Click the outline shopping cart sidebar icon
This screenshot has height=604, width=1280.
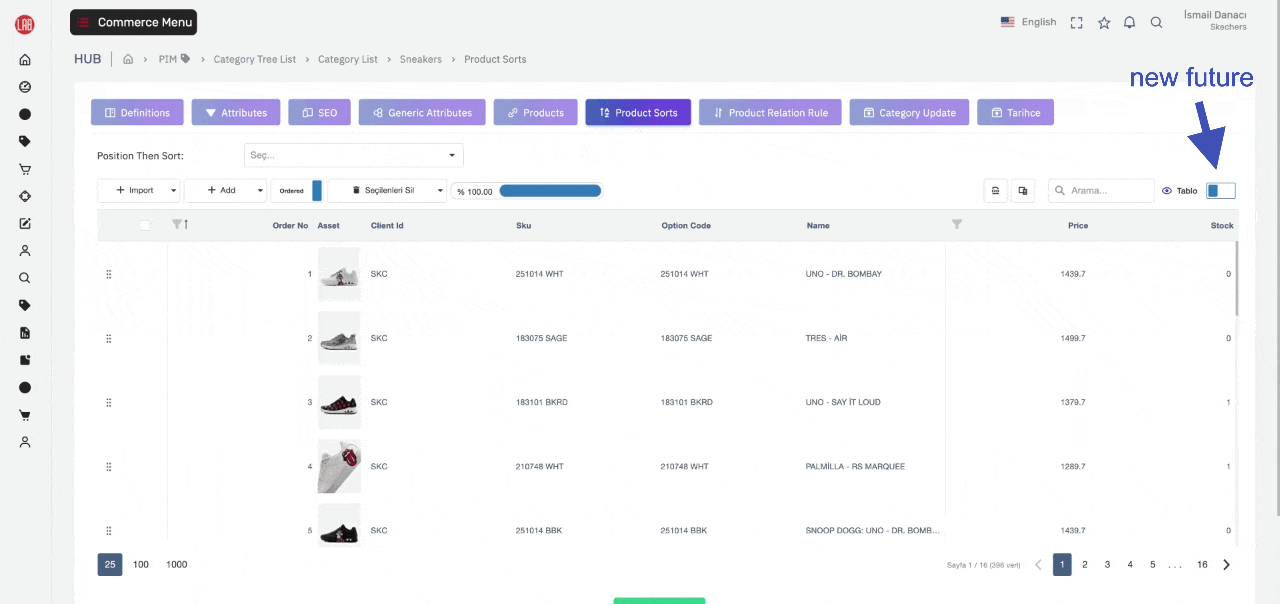25,169
